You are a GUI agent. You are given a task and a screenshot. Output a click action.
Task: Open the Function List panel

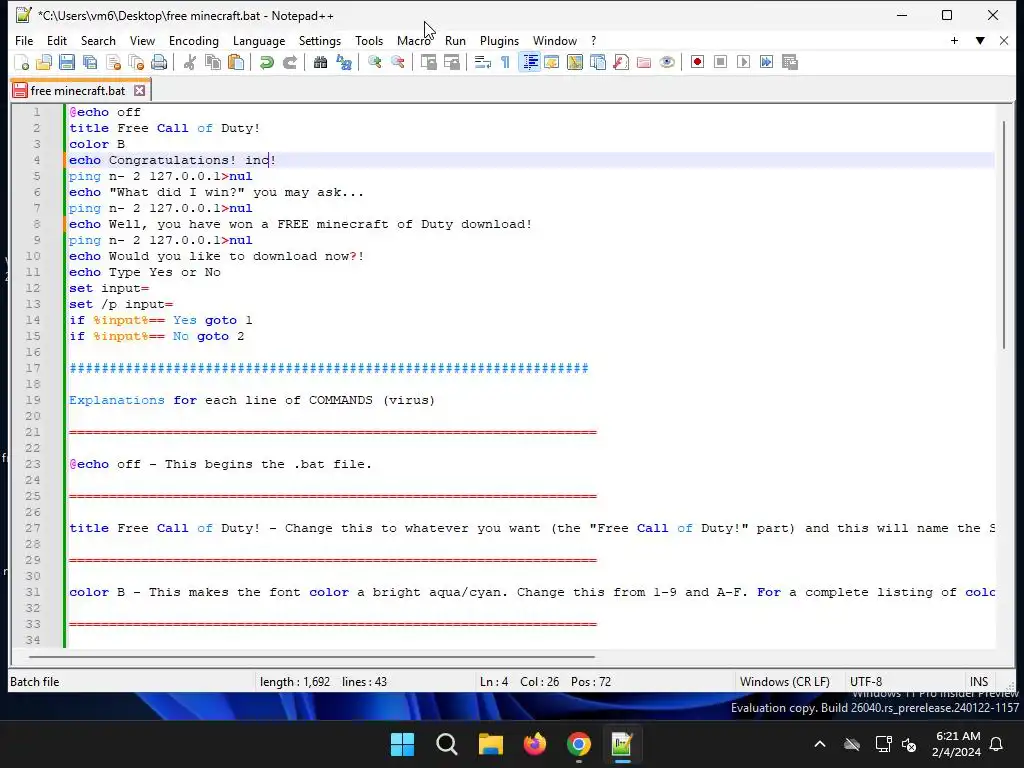click(x=620, y=62)
